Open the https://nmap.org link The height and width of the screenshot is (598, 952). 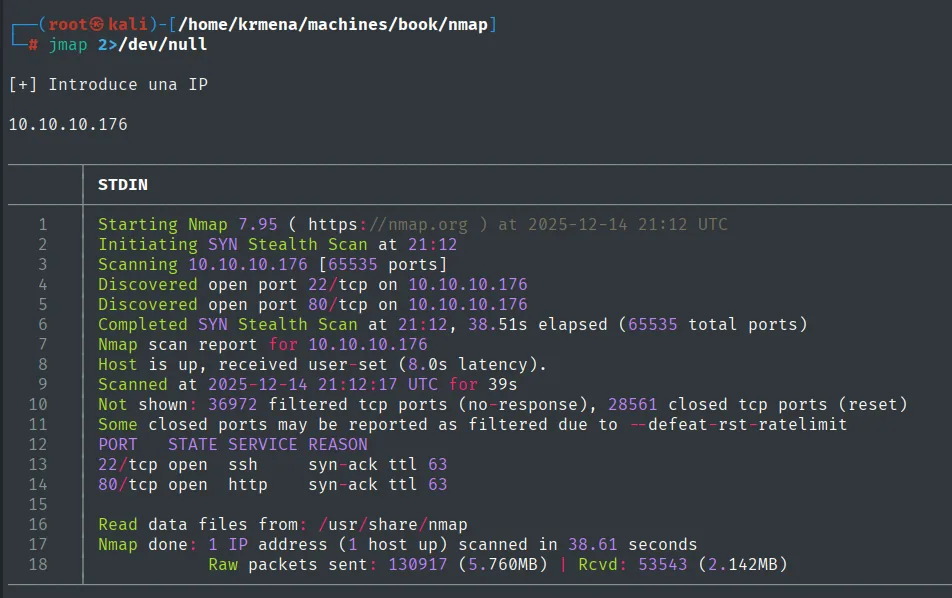pos(388,225)
